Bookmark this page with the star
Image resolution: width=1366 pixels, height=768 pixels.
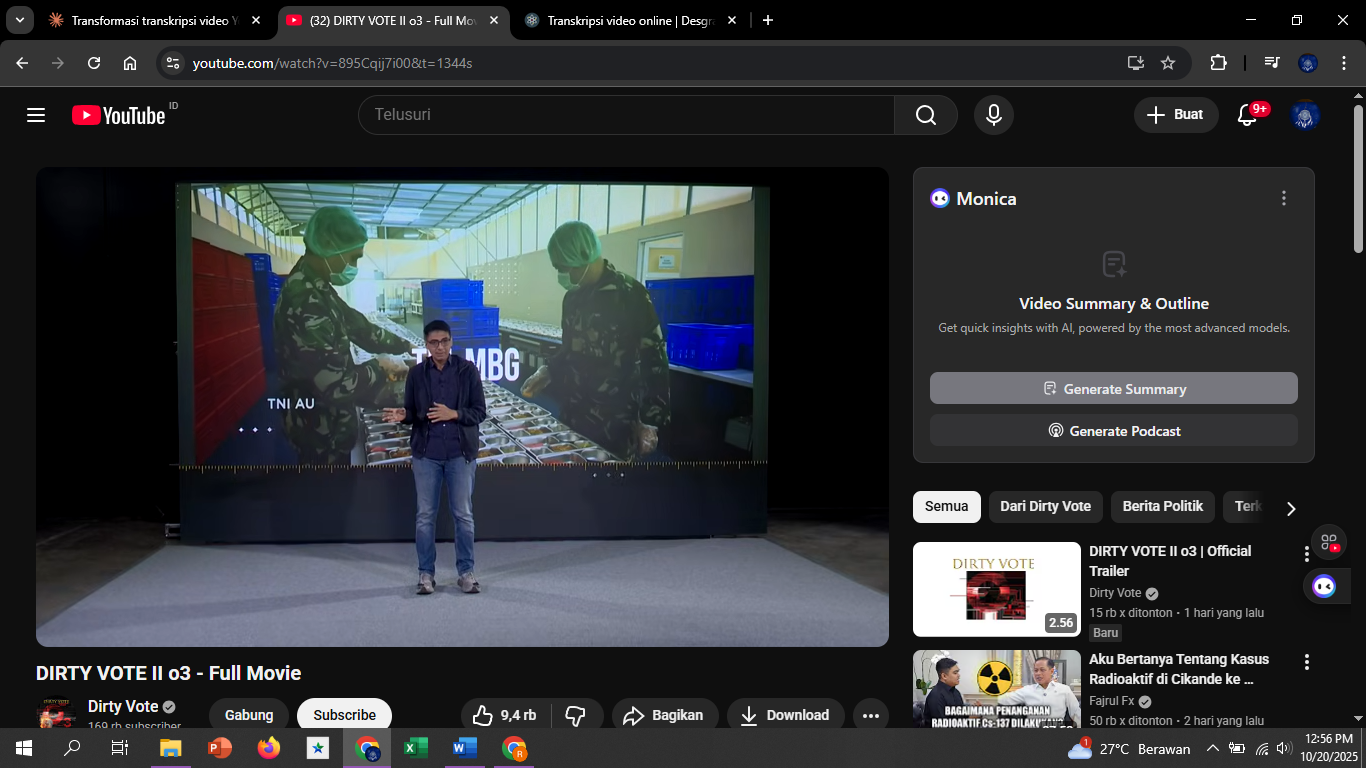click(1168, 63)
